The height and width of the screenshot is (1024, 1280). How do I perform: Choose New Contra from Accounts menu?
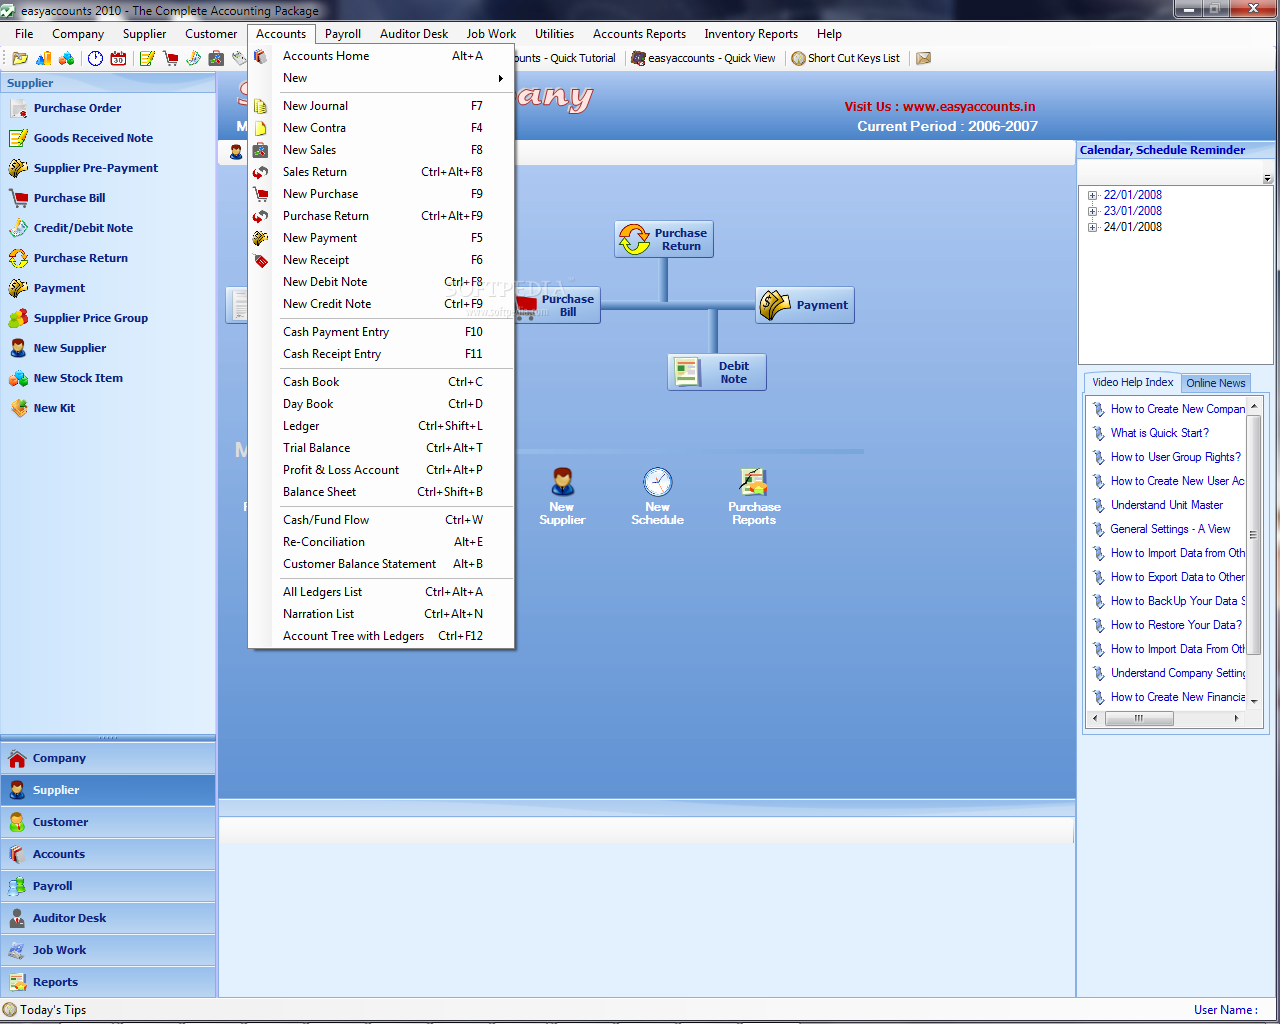(381, 128)
